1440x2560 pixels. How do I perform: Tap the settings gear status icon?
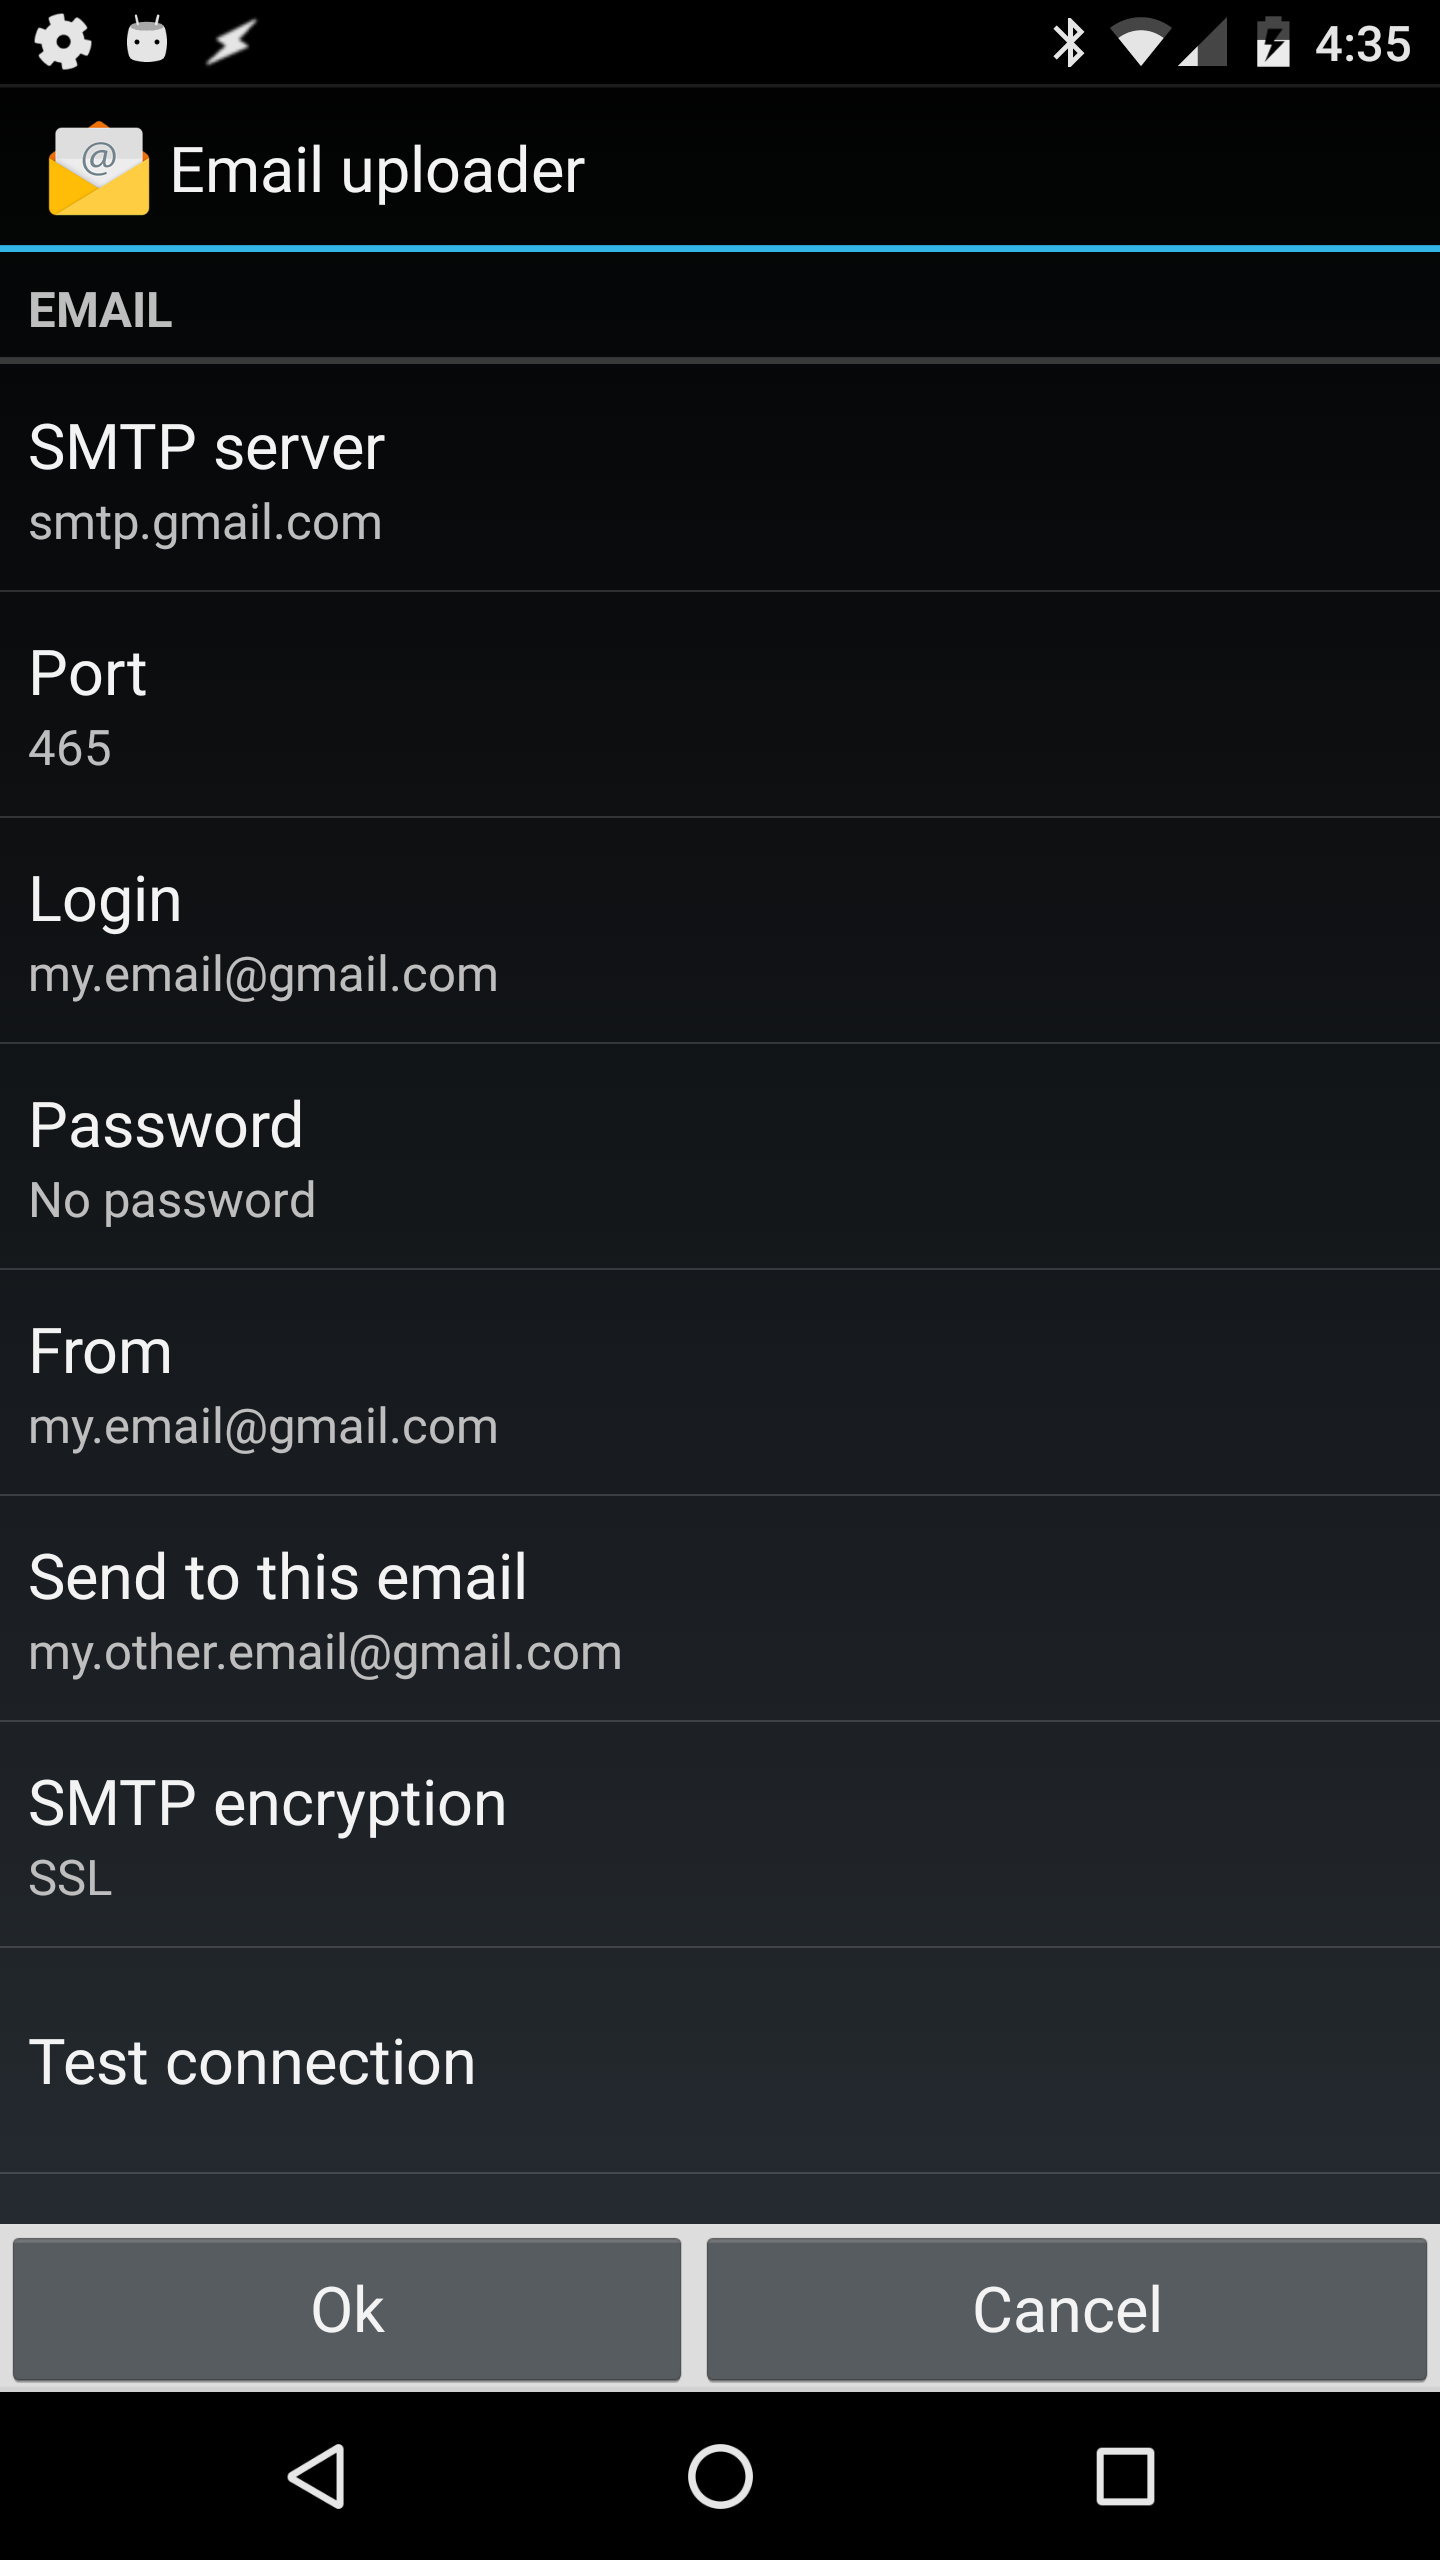(x=62, y=42)
